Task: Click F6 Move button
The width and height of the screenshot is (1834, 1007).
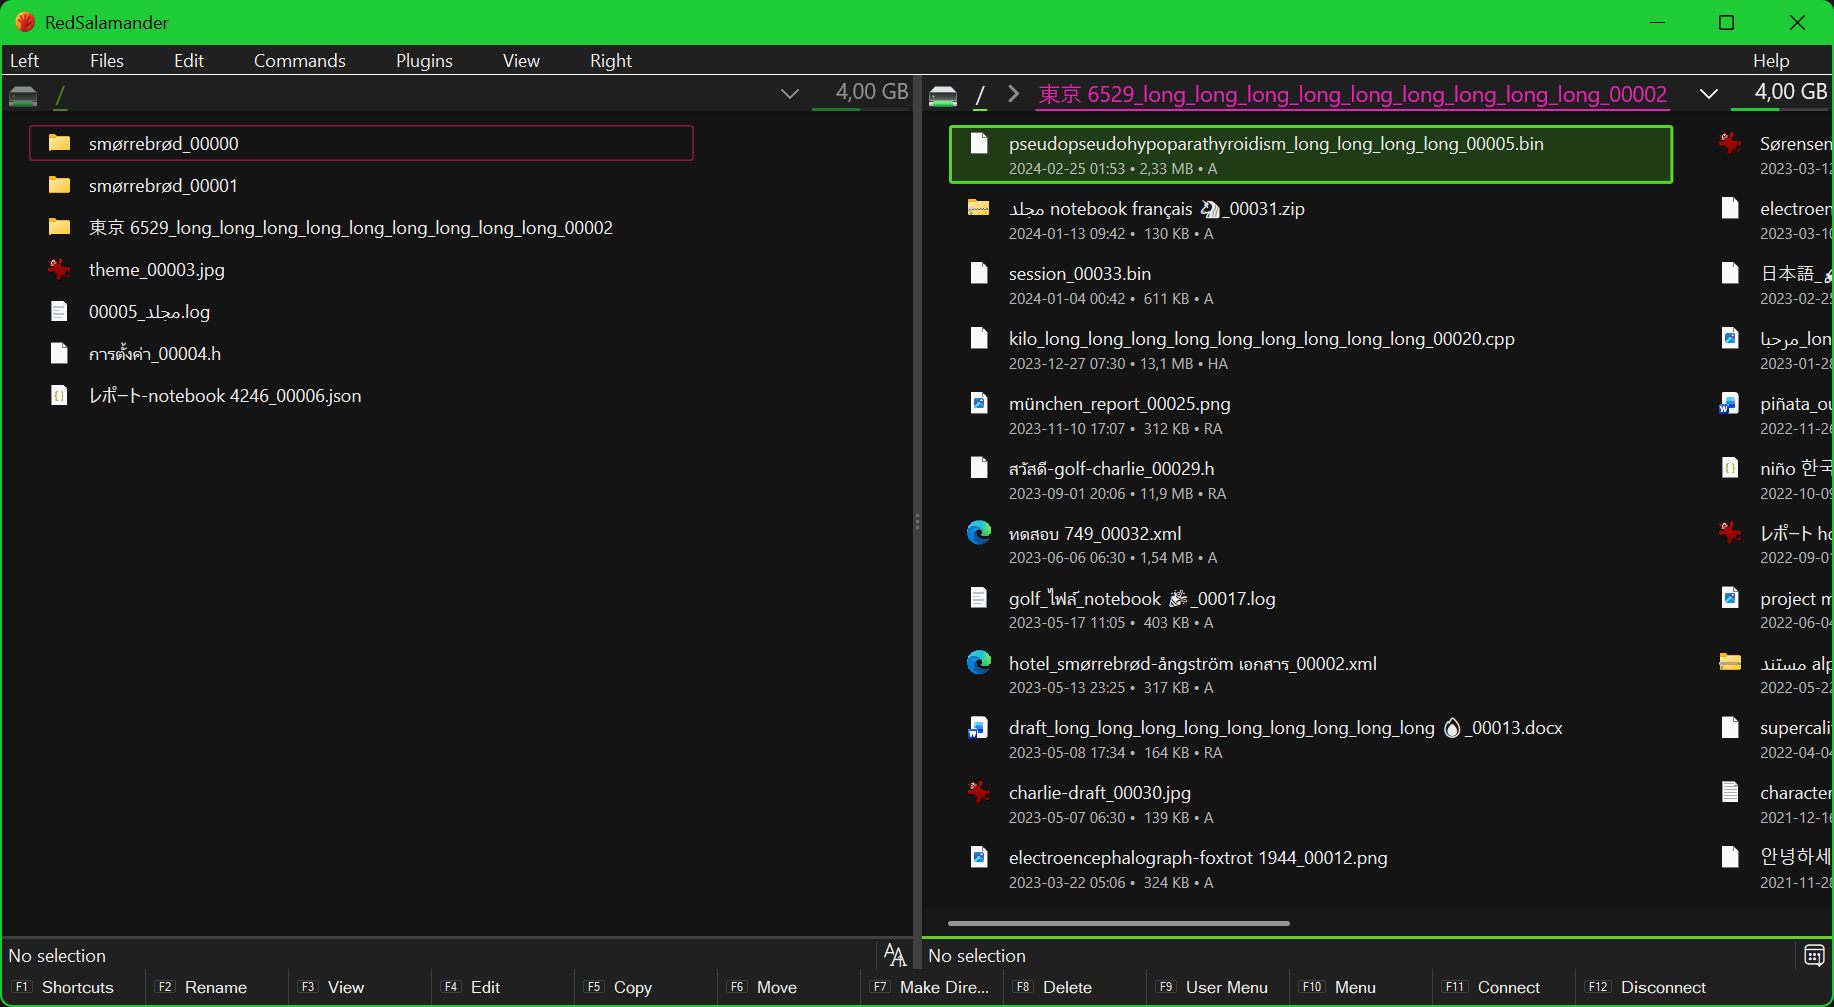Action: 788,987
